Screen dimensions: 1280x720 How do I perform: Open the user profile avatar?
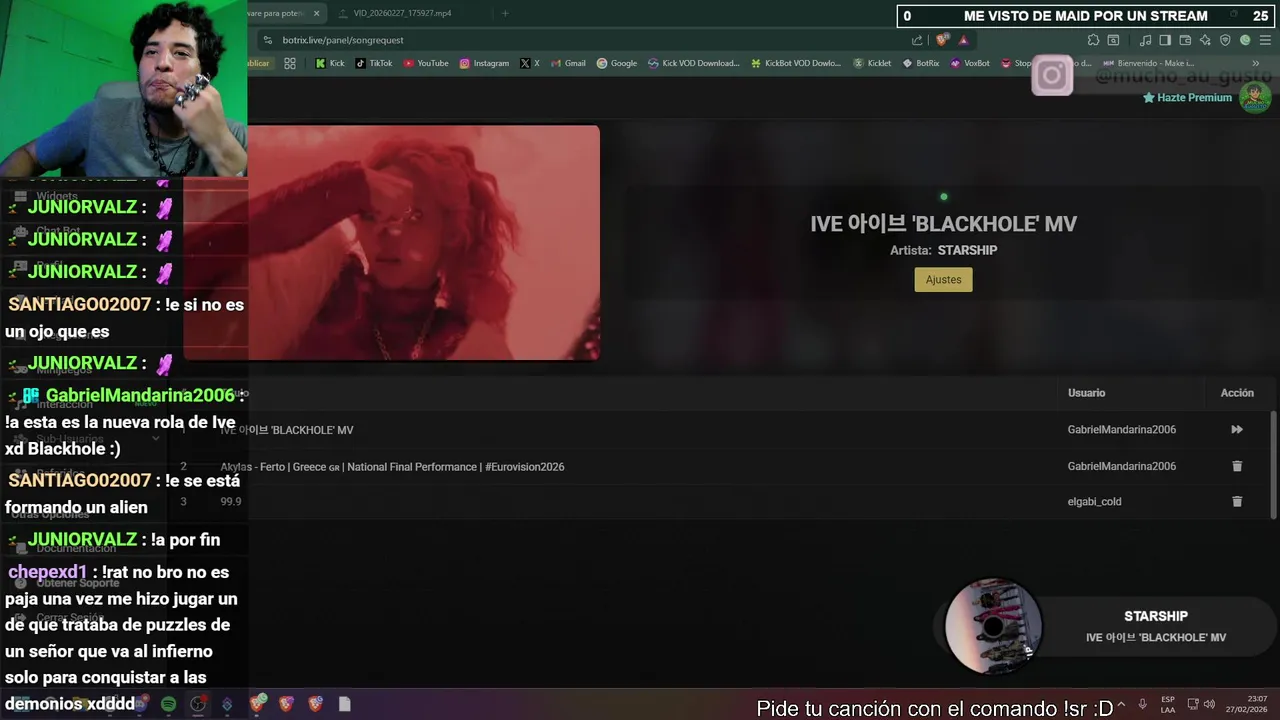click(1255, 97)
